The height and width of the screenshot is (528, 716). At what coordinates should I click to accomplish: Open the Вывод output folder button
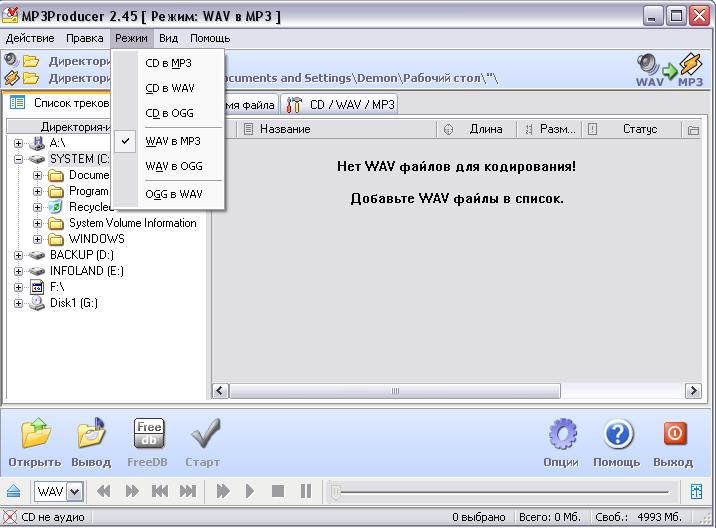91,433
